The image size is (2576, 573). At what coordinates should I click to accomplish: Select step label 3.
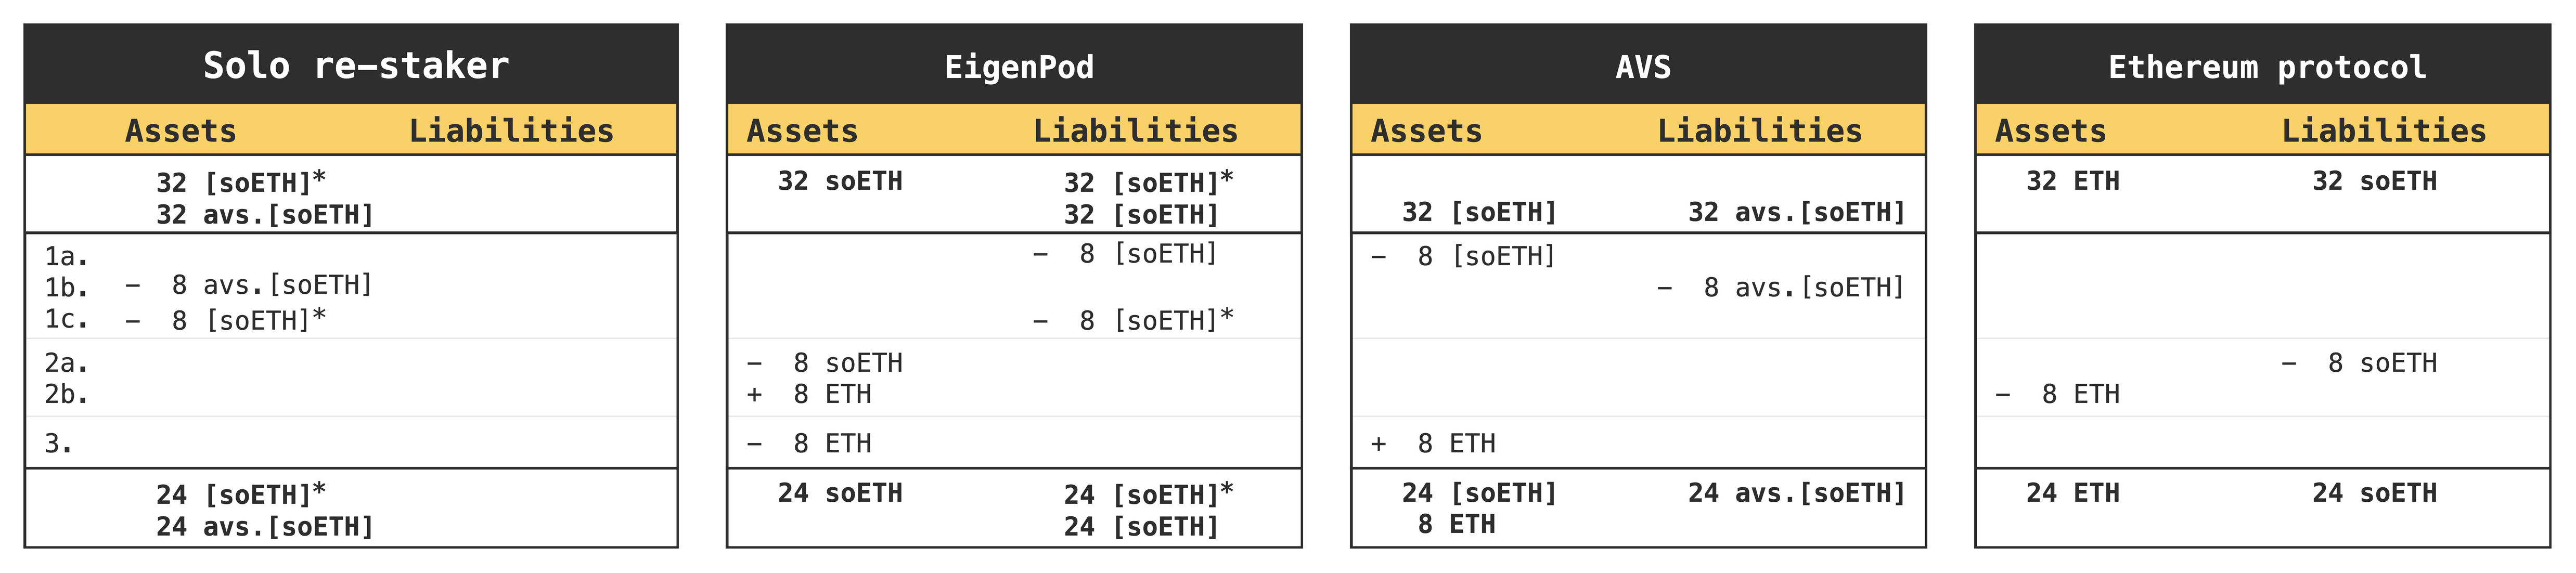point(58,443)
